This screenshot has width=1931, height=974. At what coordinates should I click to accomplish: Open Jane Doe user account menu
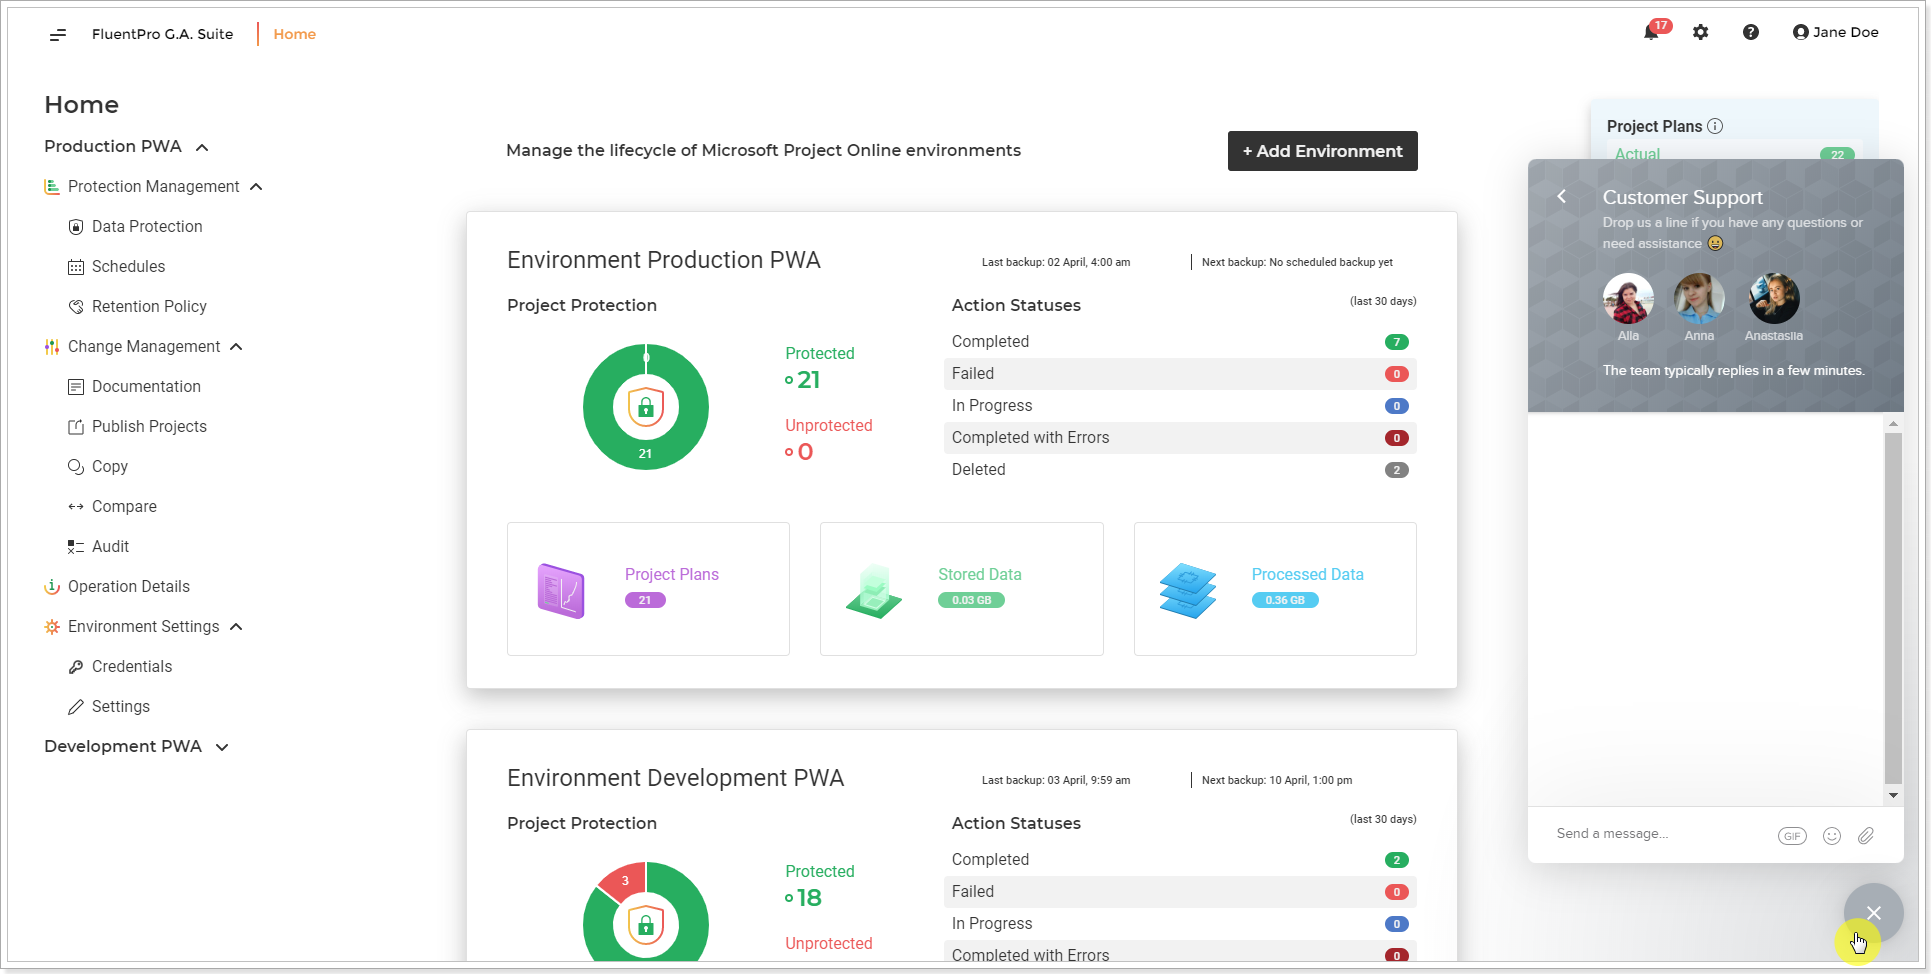[x=1835, y=32]
